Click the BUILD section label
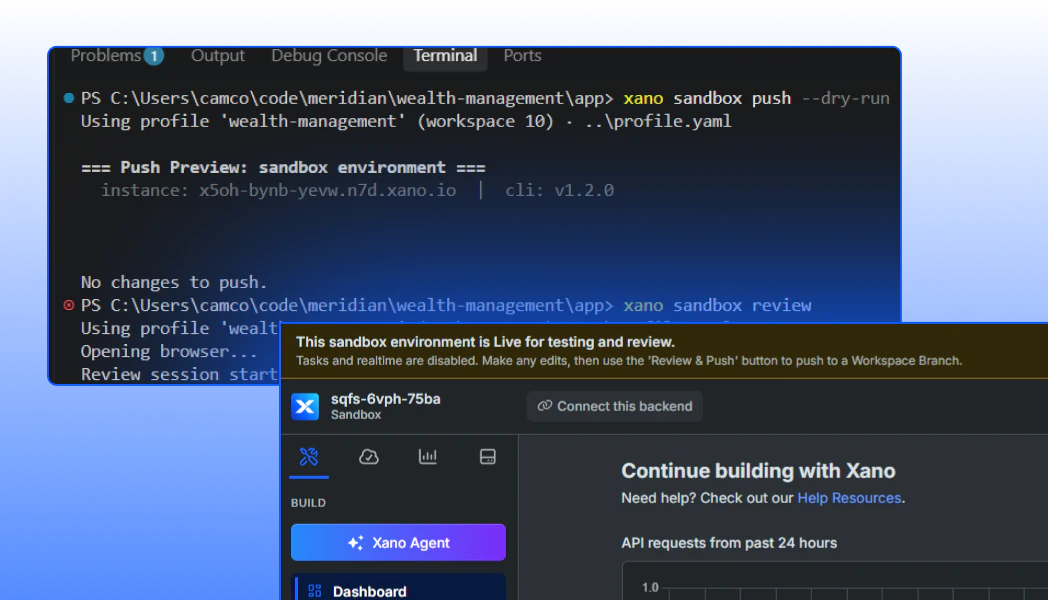 coord(308,502)
